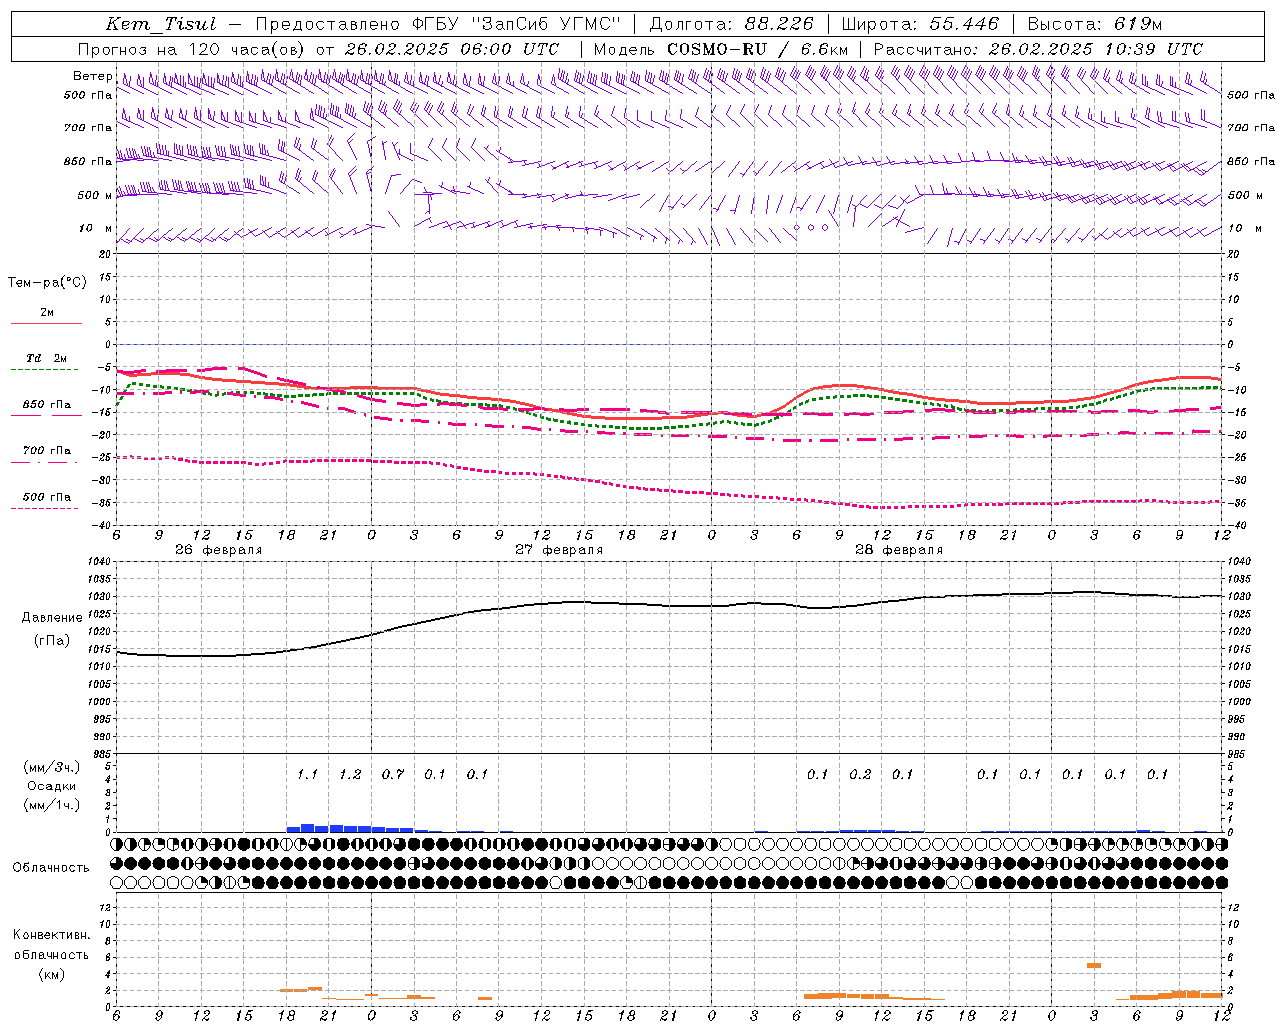
Task: Click the longitude value Долгота: 88.226
Action: pyautogui.click(x=731, y=24)
